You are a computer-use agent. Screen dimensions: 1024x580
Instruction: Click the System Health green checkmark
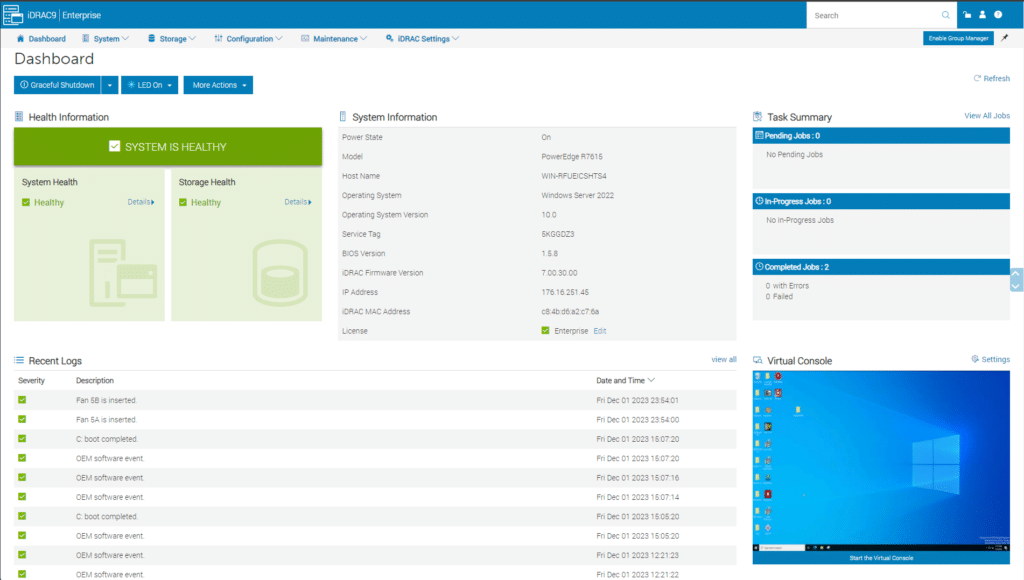point(26,202)
